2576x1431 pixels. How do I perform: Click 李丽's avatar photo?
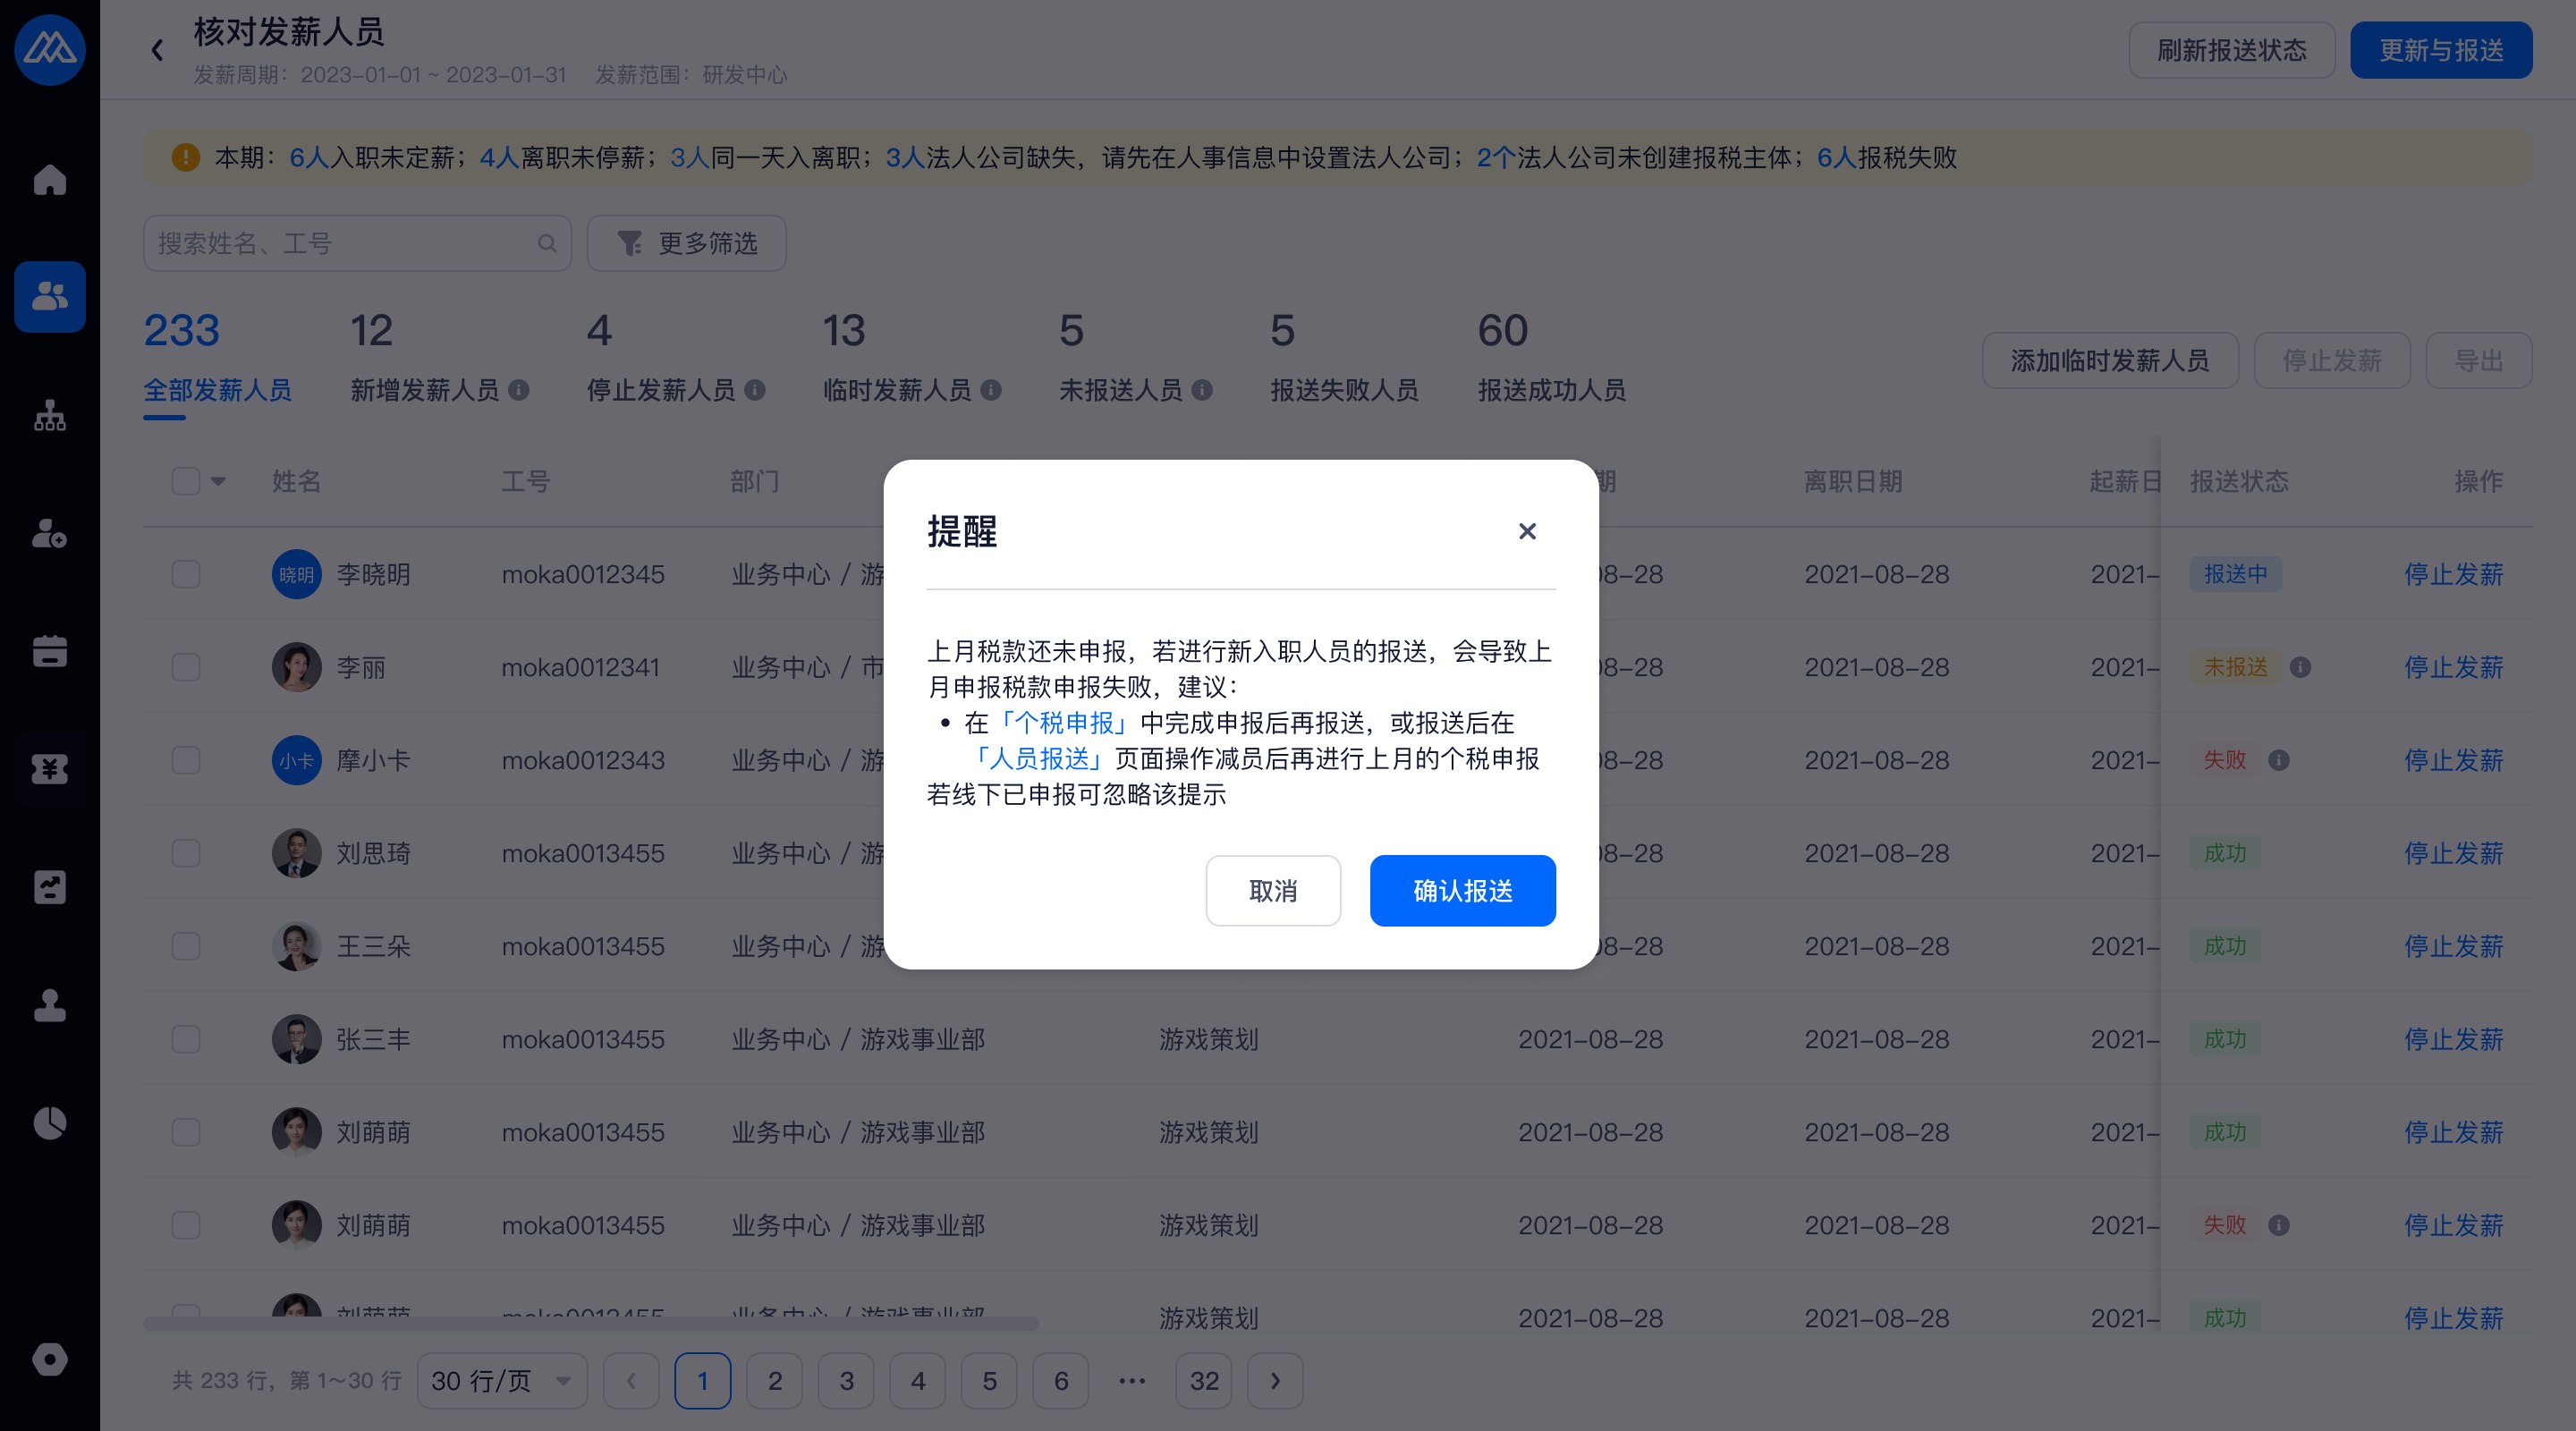click(x=297, y=667)
